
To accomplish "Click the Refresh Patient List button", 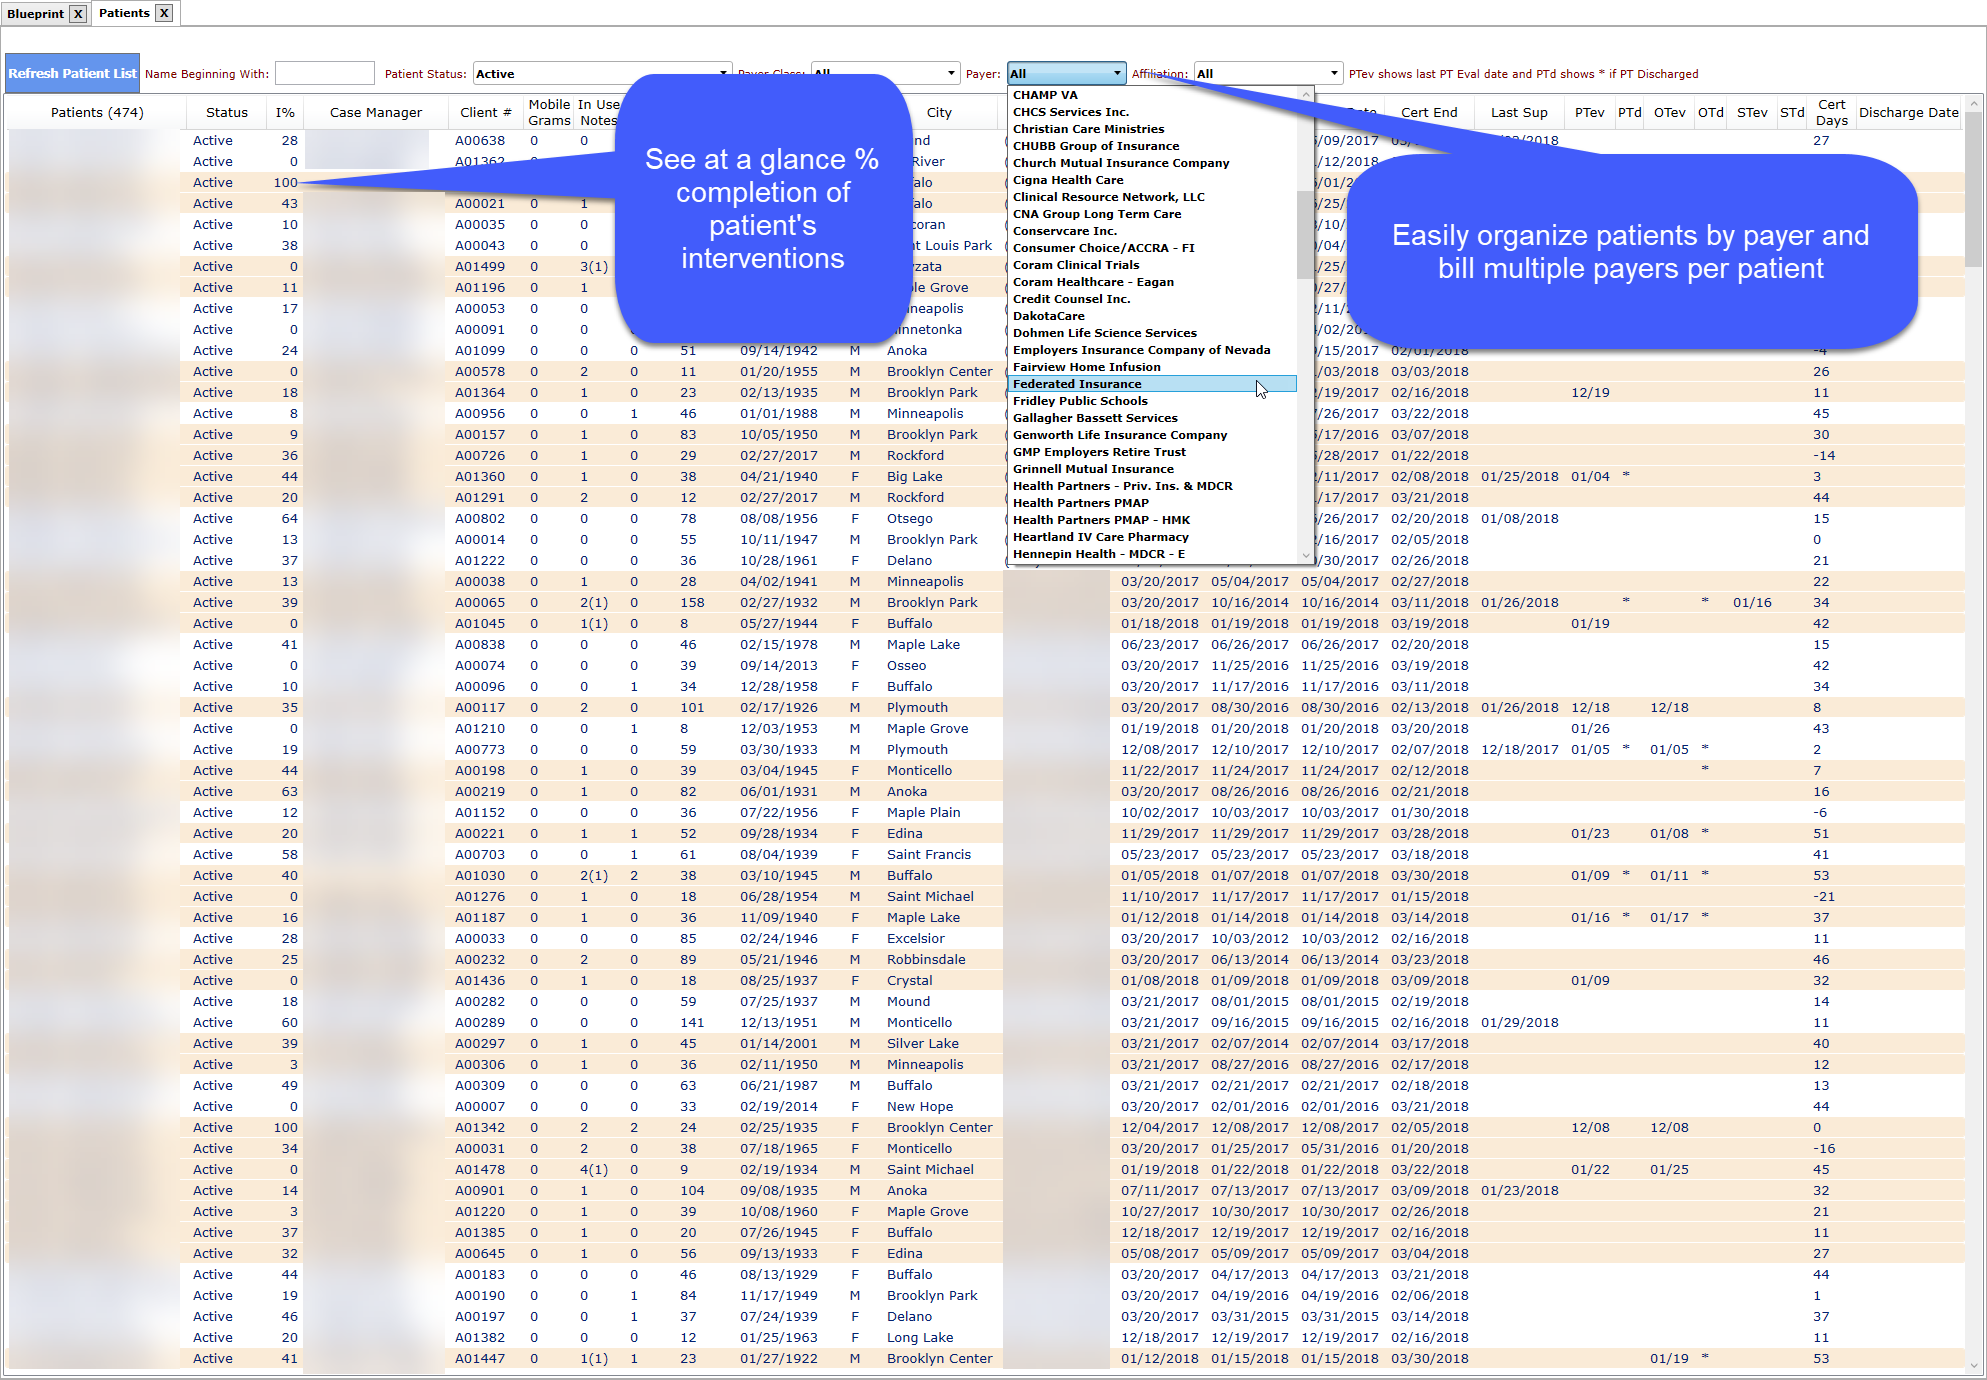I will [x=72, y=73].
